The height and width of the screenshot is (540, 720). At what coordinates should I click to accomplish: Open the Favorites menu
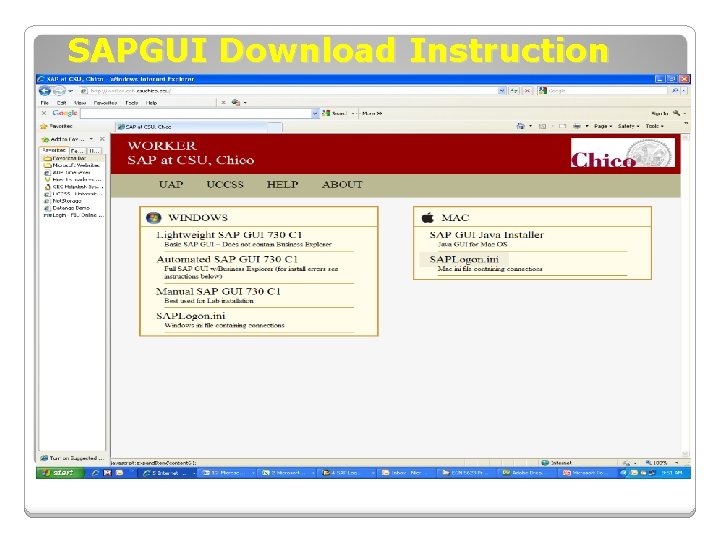point(105,103)
